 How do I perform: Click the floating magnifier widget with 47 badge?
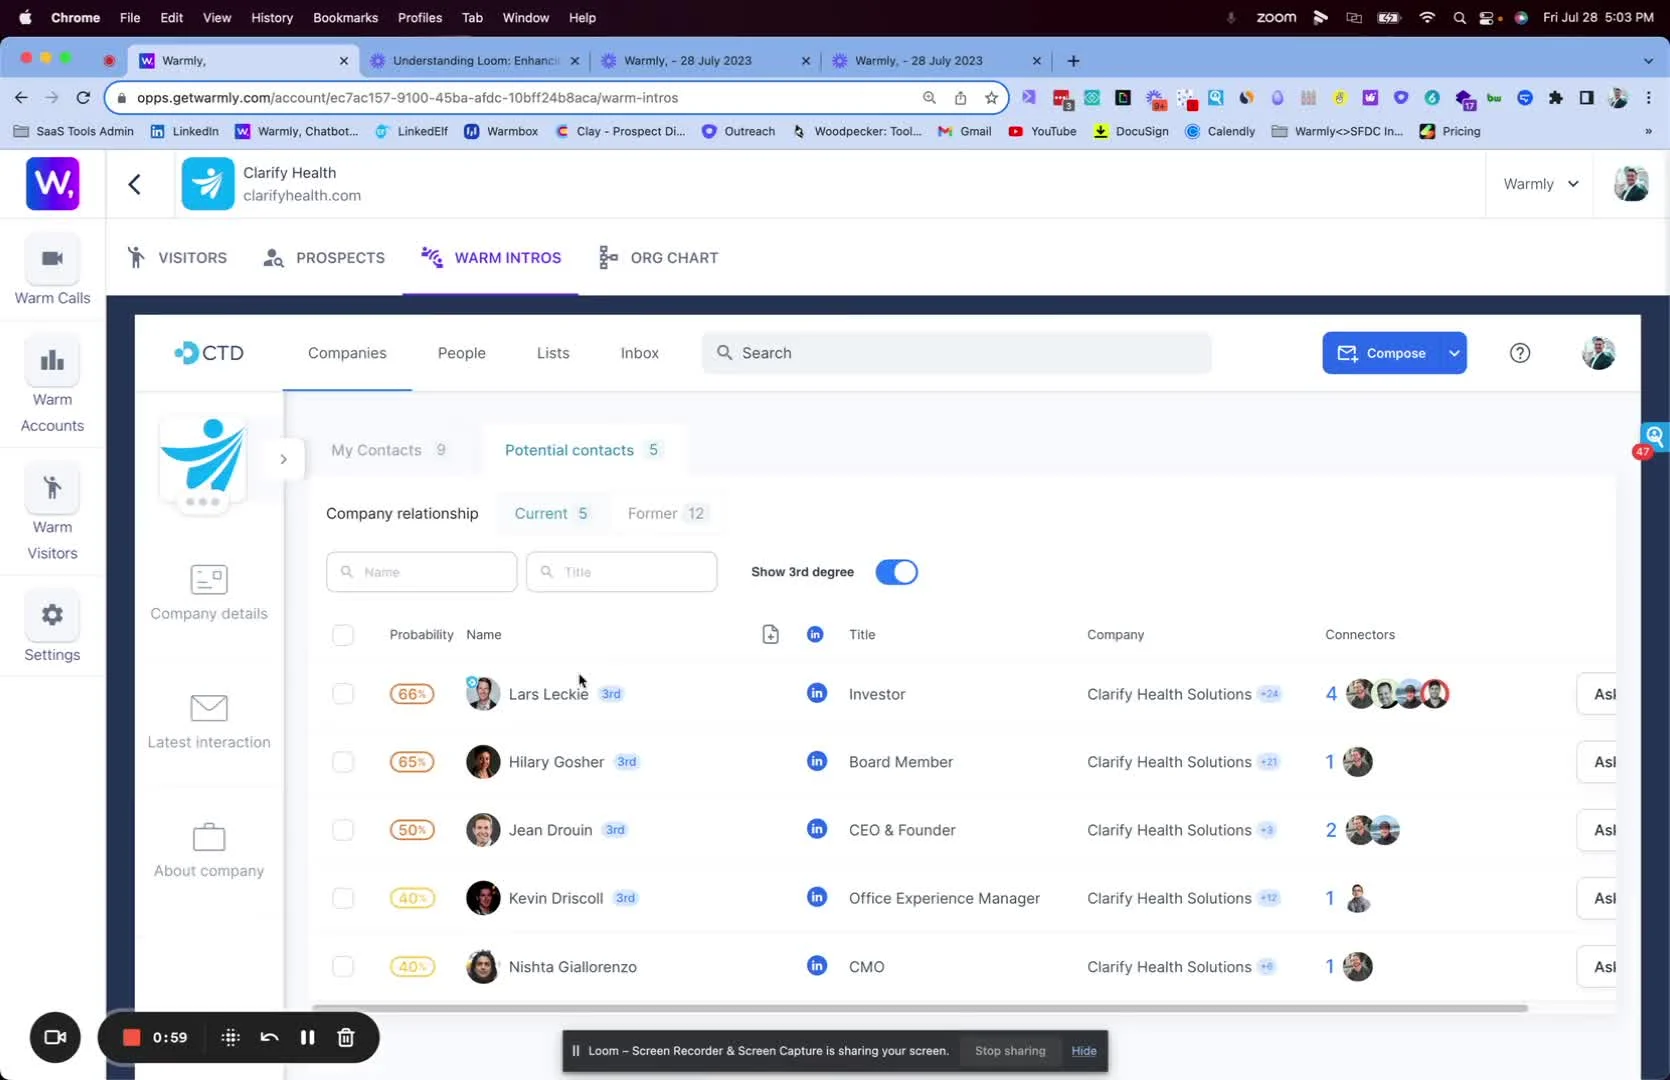(x=1654, y=438)
